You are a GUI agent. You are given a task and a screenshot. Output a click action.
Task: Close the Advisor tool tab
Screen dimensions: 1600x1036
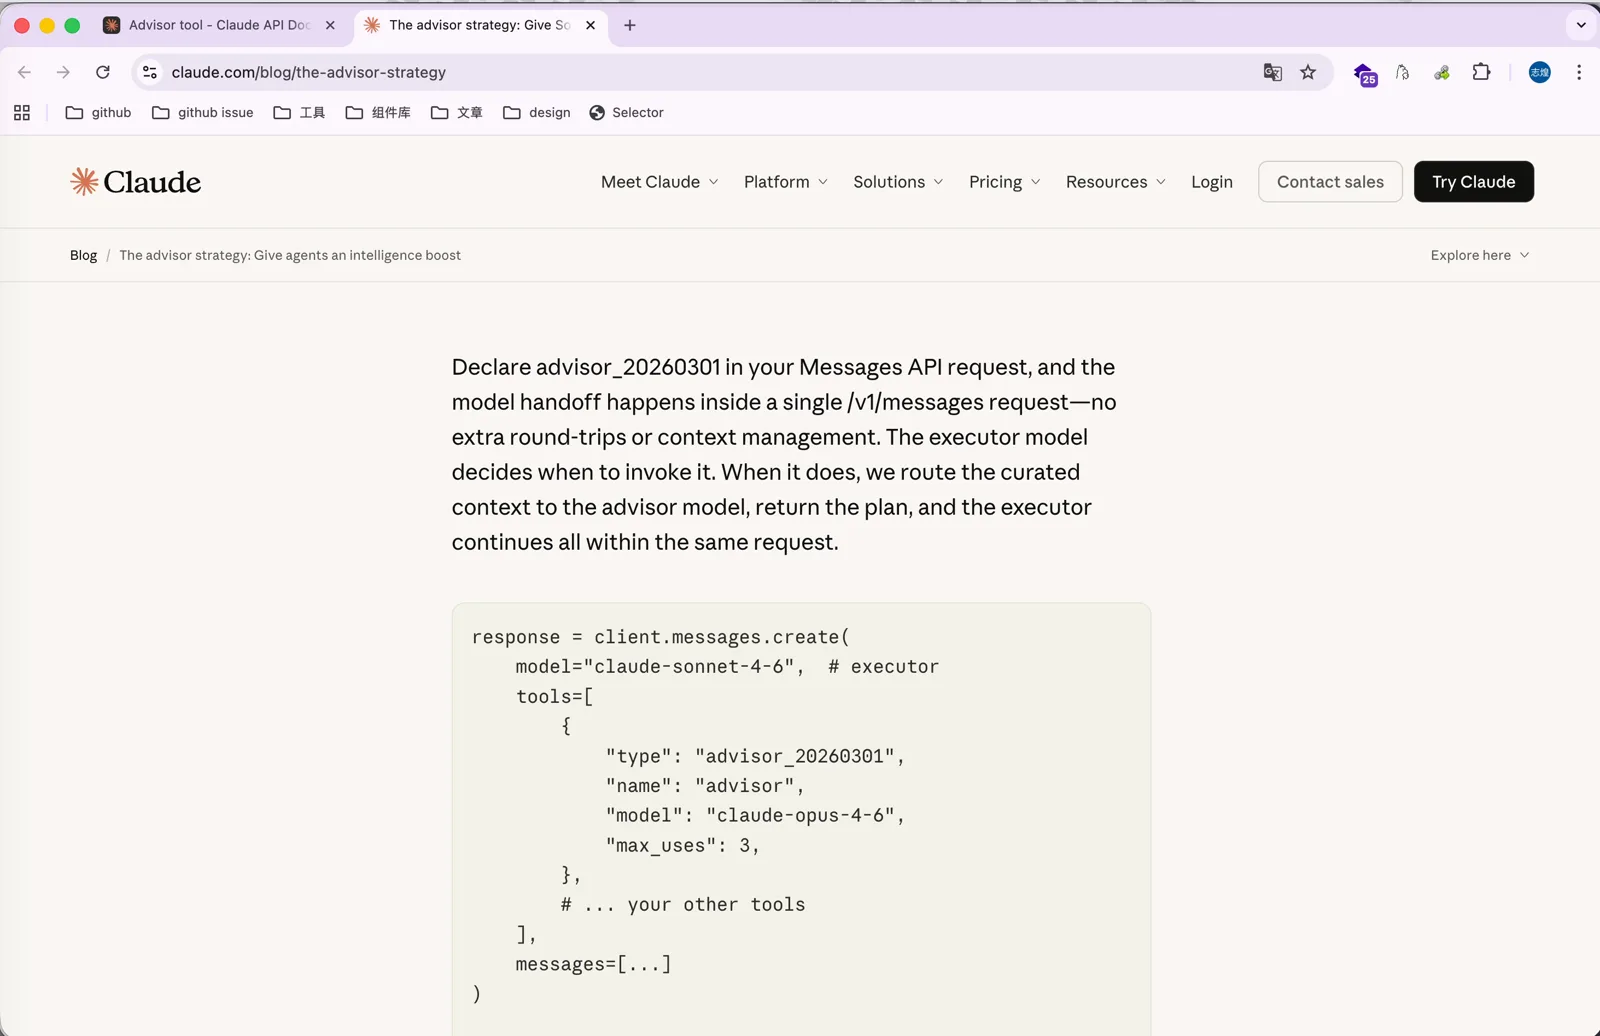(330, 25)
